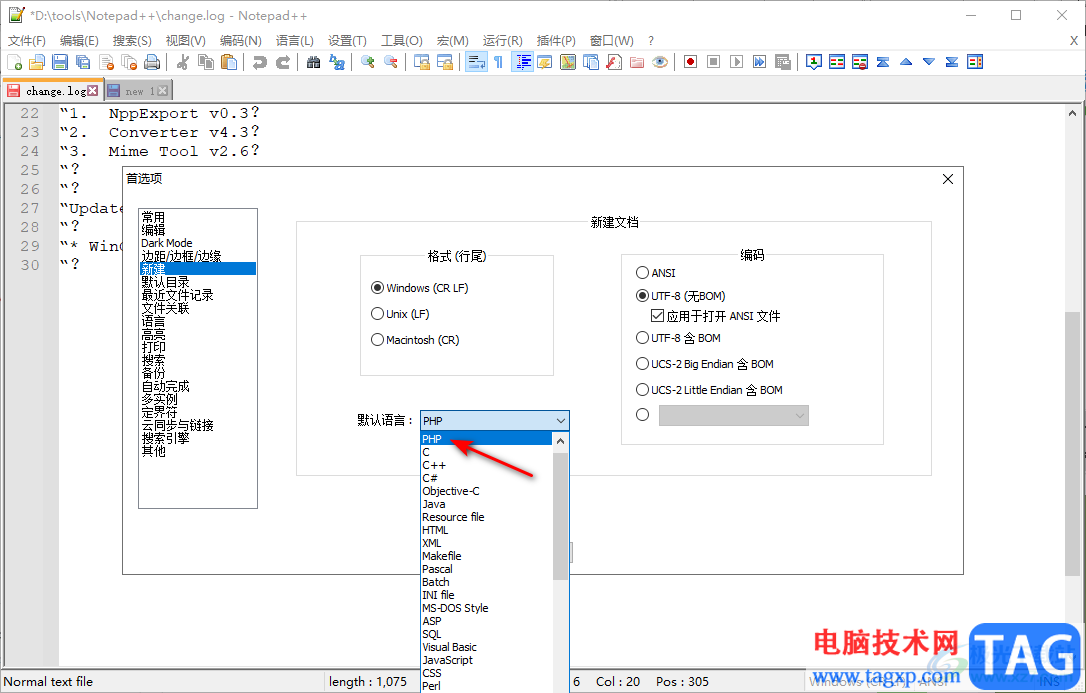The height and width of the screenshot is (693, 1086).
Task: Open the 编码(N) menu
Action: [x=240, y=41]
